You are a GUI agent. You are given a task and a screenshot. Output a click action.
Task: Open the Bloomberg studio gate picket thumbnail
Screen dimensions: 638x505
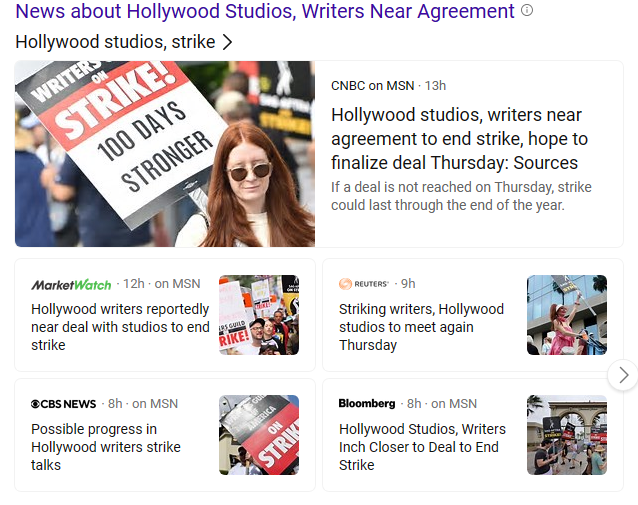coord(567,435)
